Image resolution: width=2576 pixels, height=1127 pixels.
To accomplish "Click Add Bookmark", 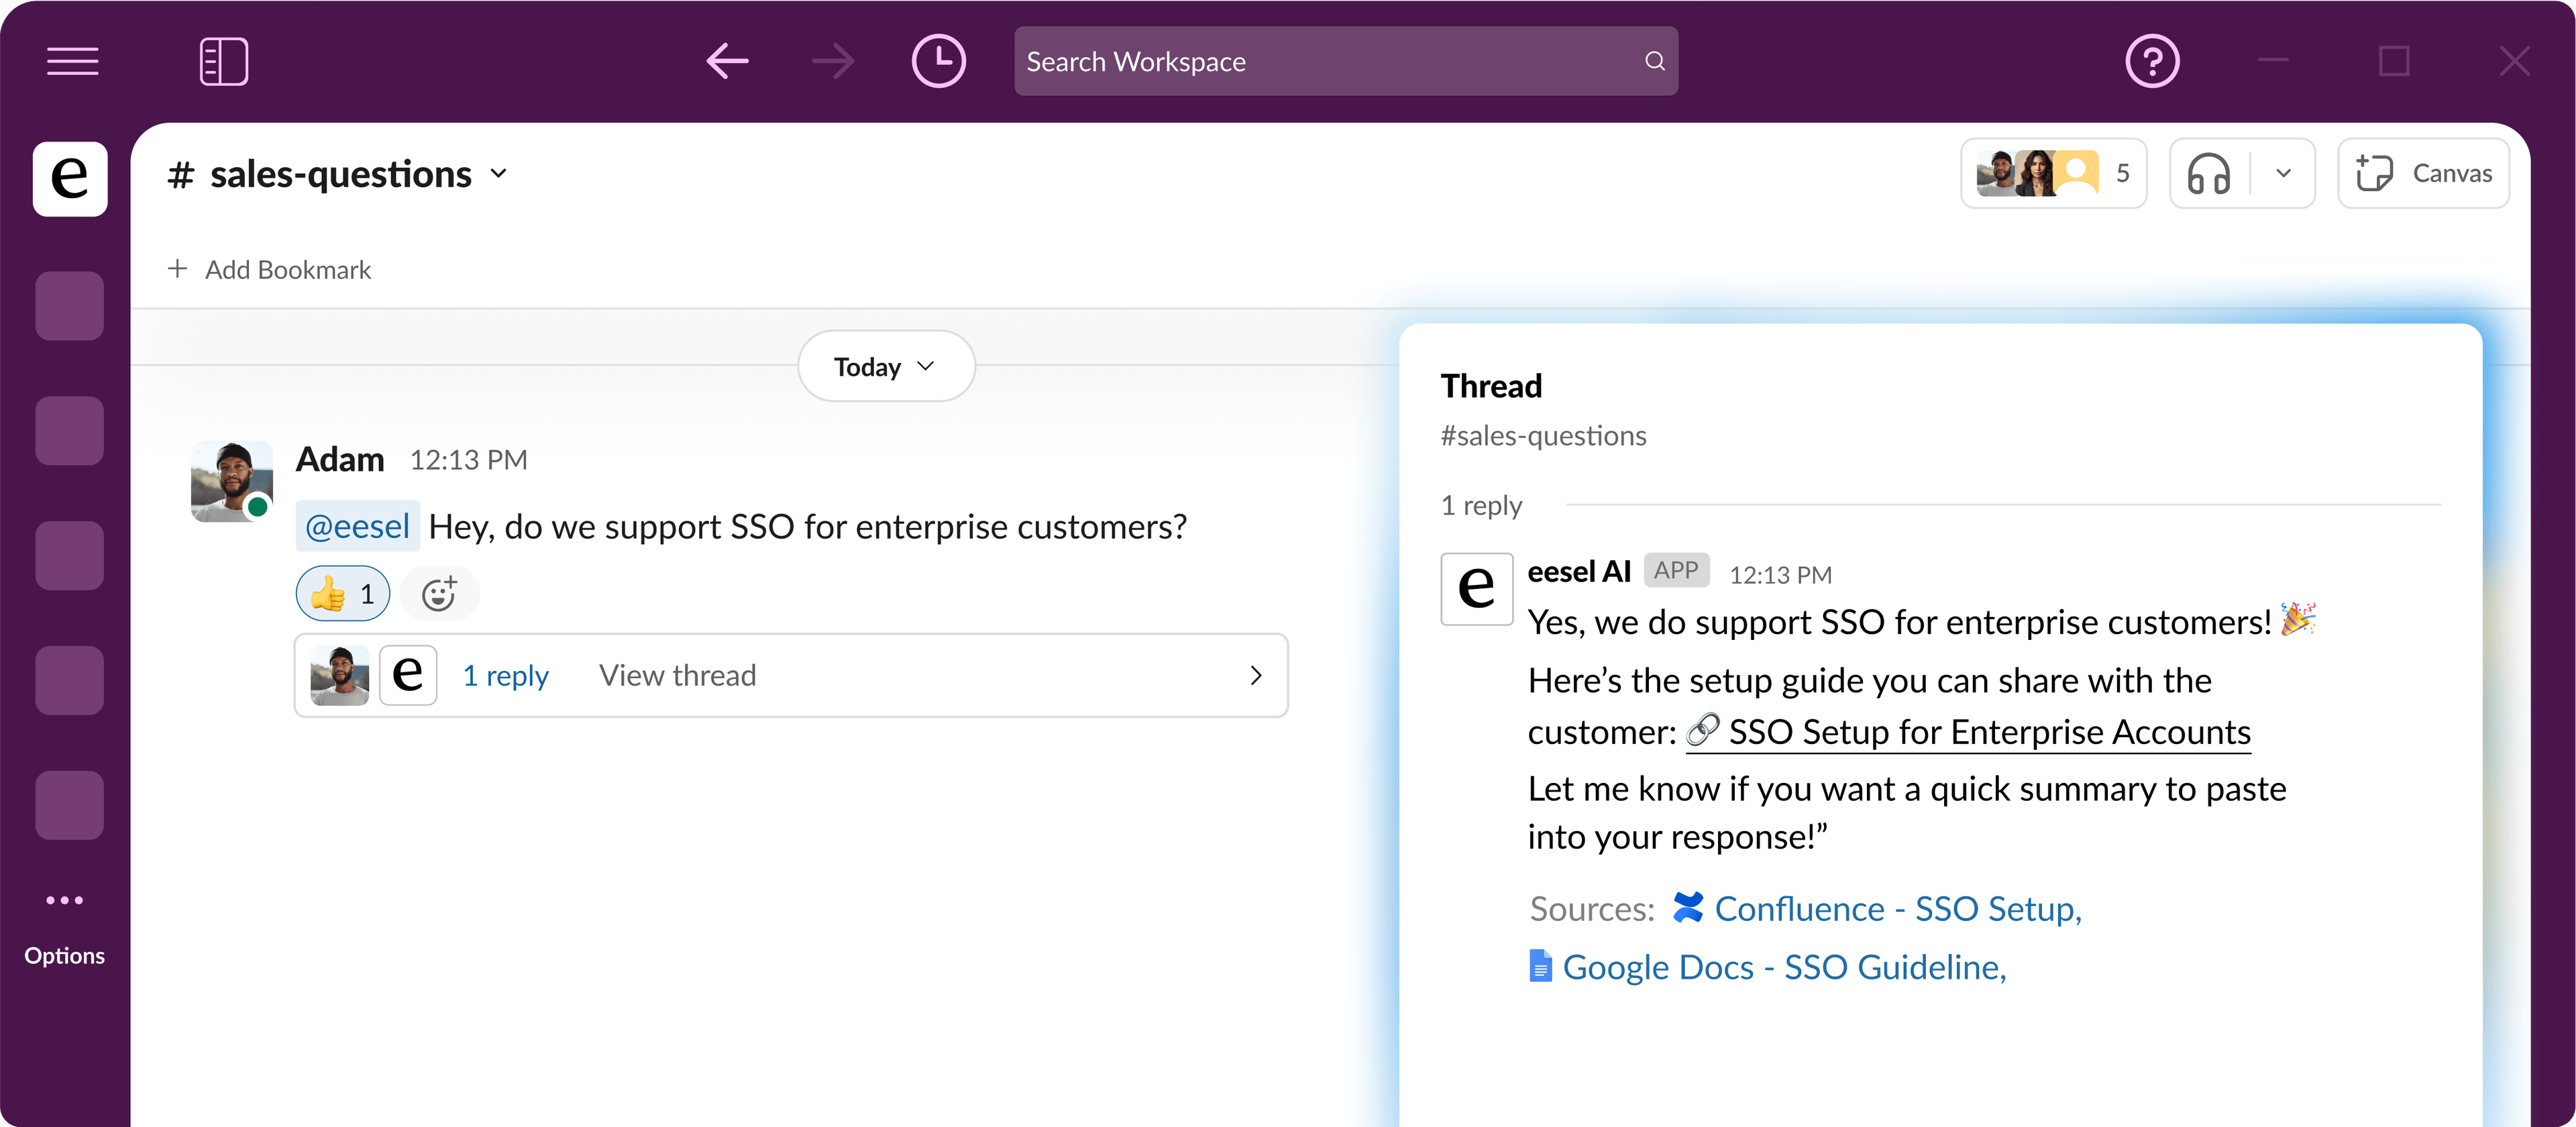I will pos(270,269).
